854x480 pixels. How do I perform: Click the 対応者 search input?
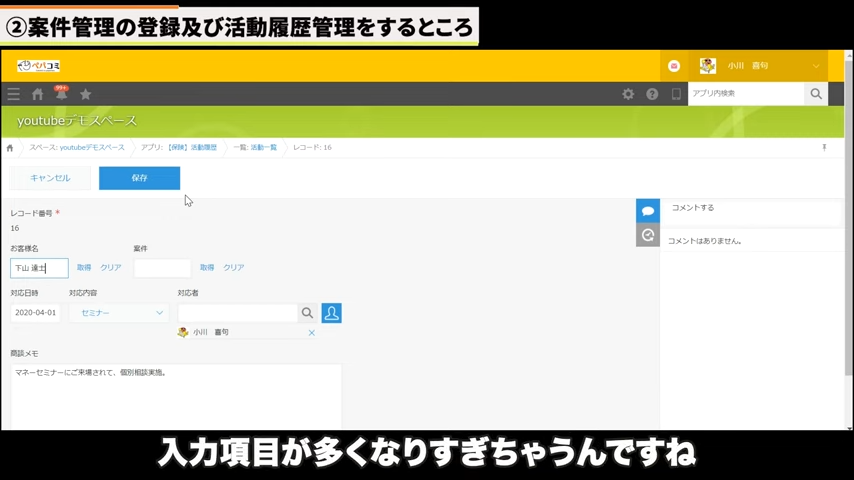[x=237, y=313]
